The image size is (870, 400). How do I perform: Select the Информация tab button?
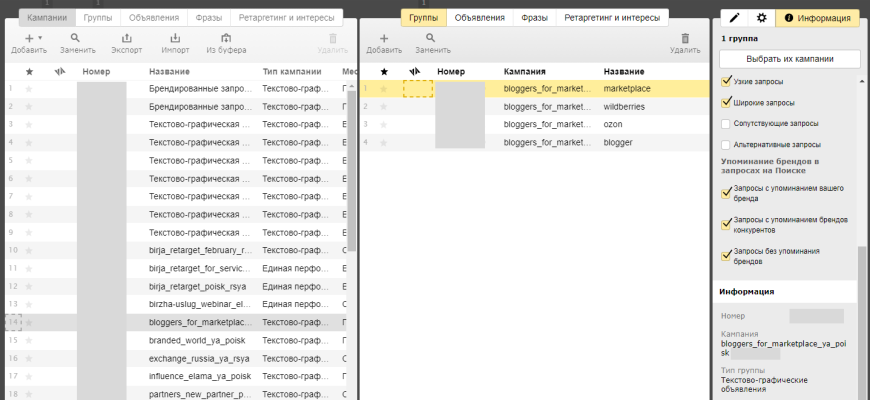click(818, 18)
